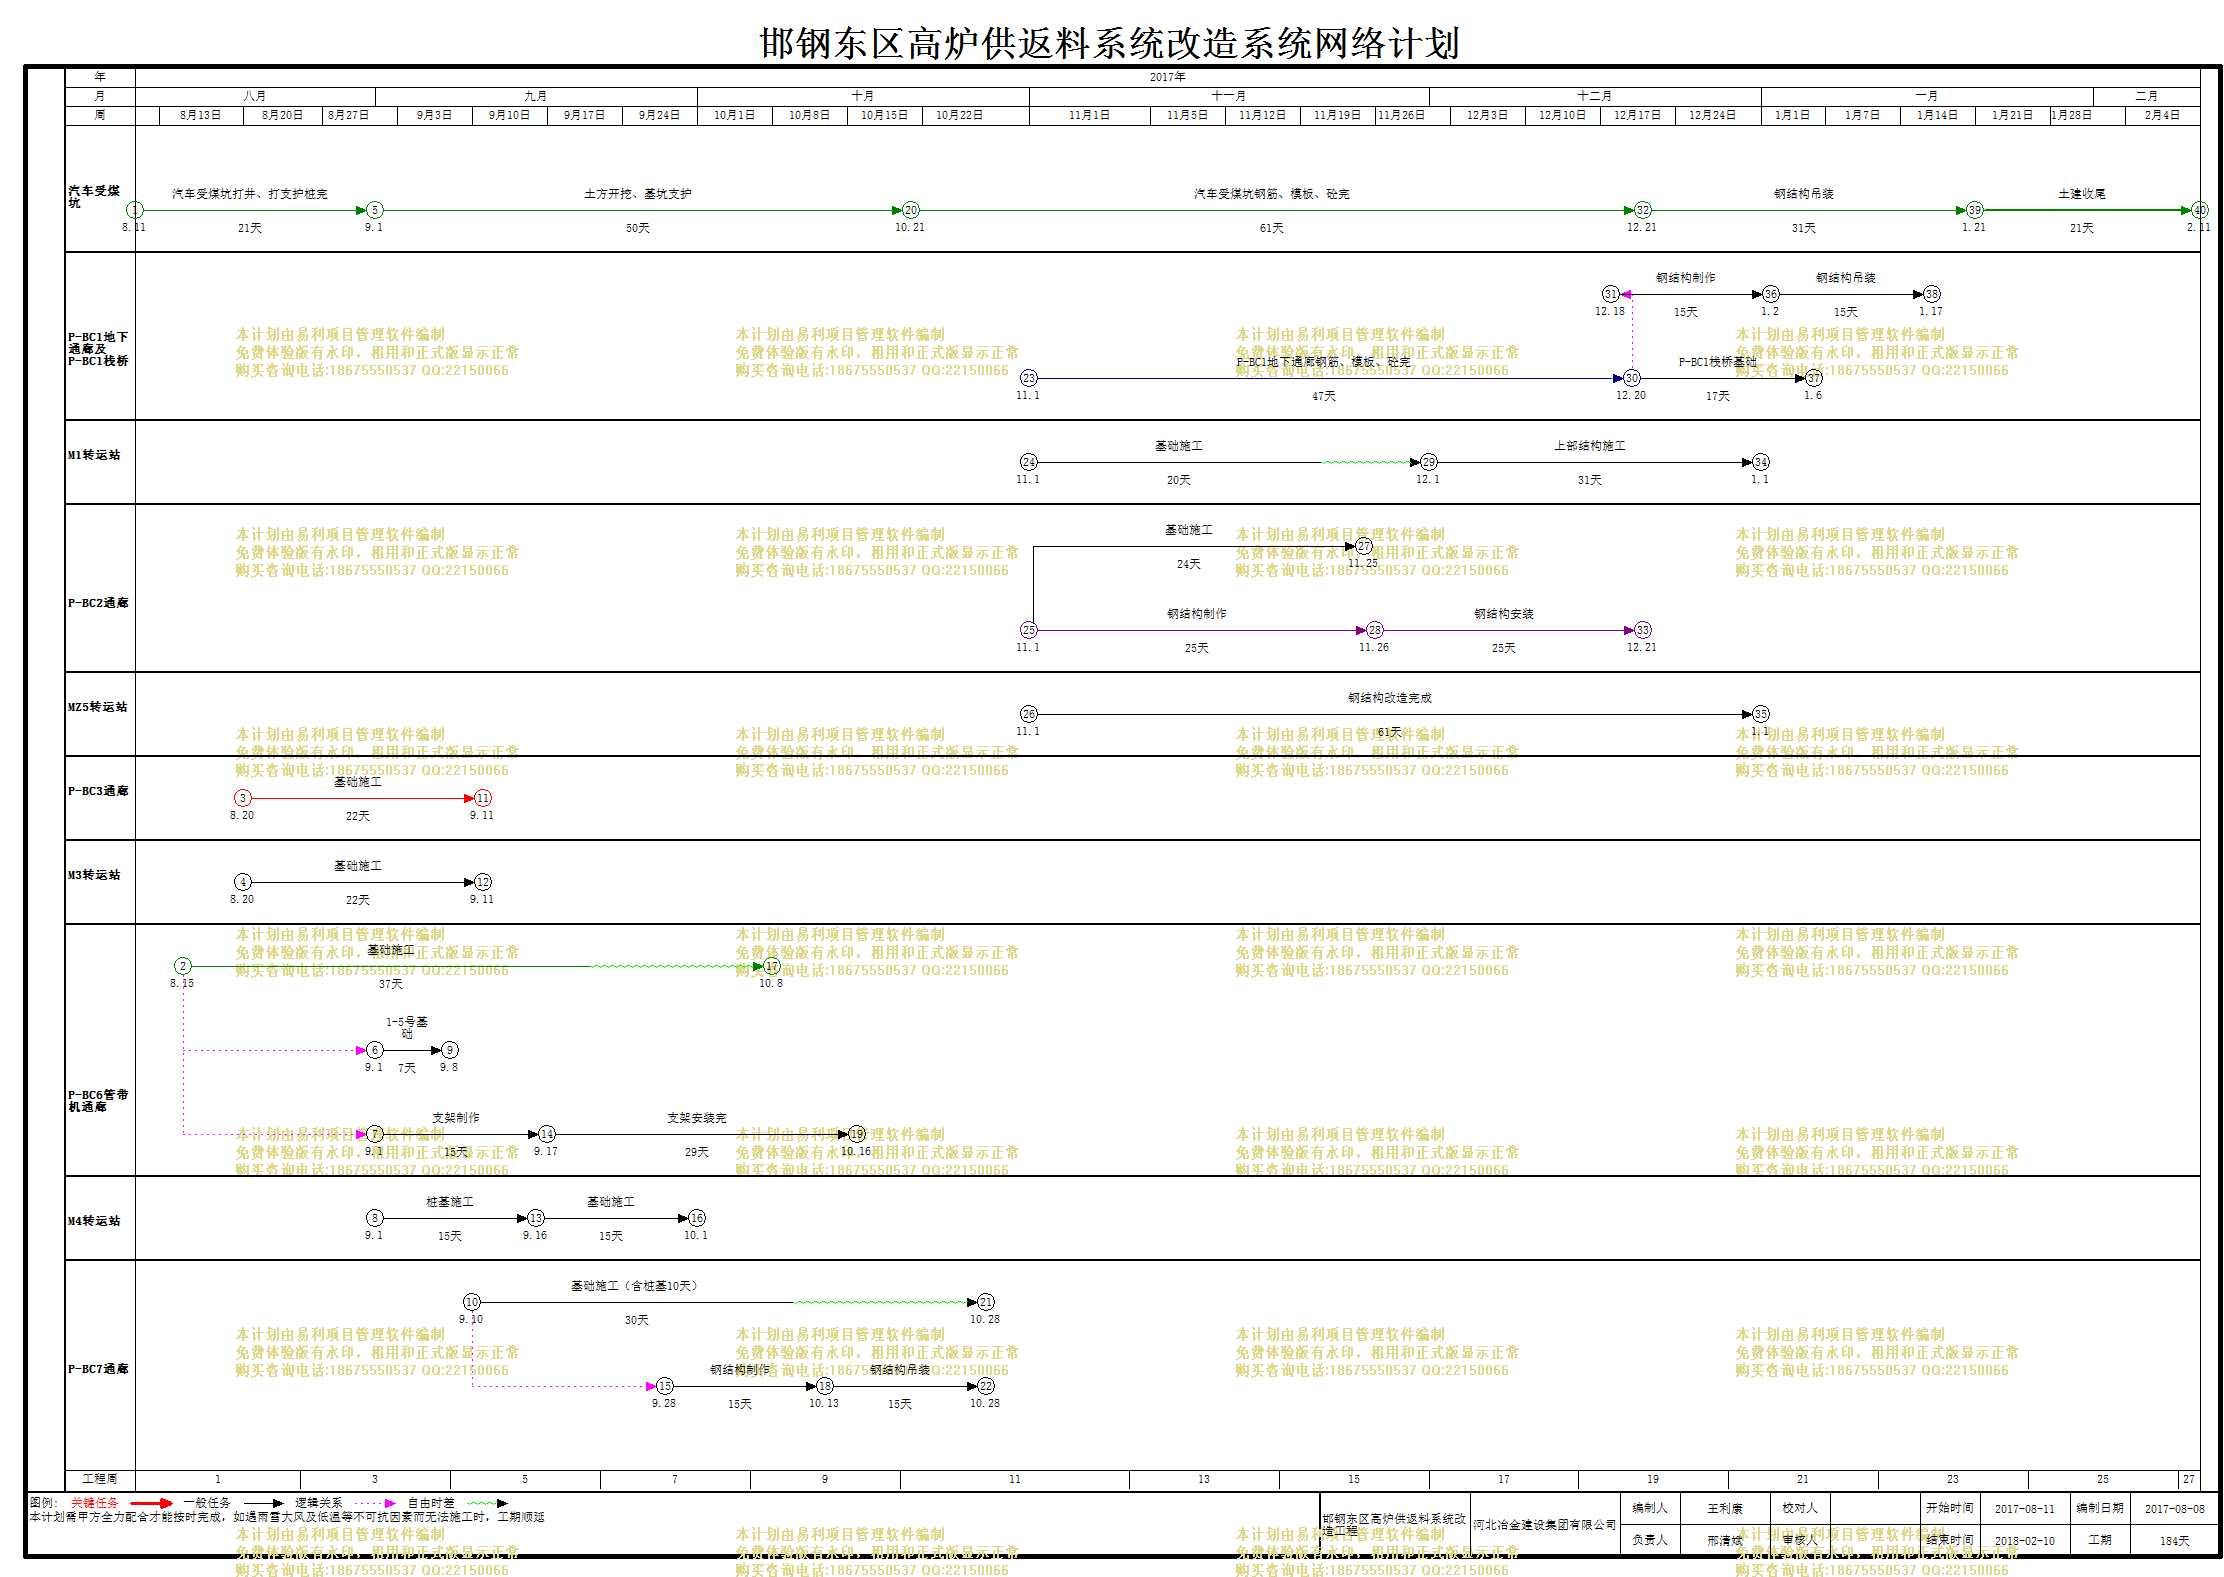This screenshot has height=1577, width=2224.
Task: Select node 23 in the P-BC1 row
Action: 1029,378
